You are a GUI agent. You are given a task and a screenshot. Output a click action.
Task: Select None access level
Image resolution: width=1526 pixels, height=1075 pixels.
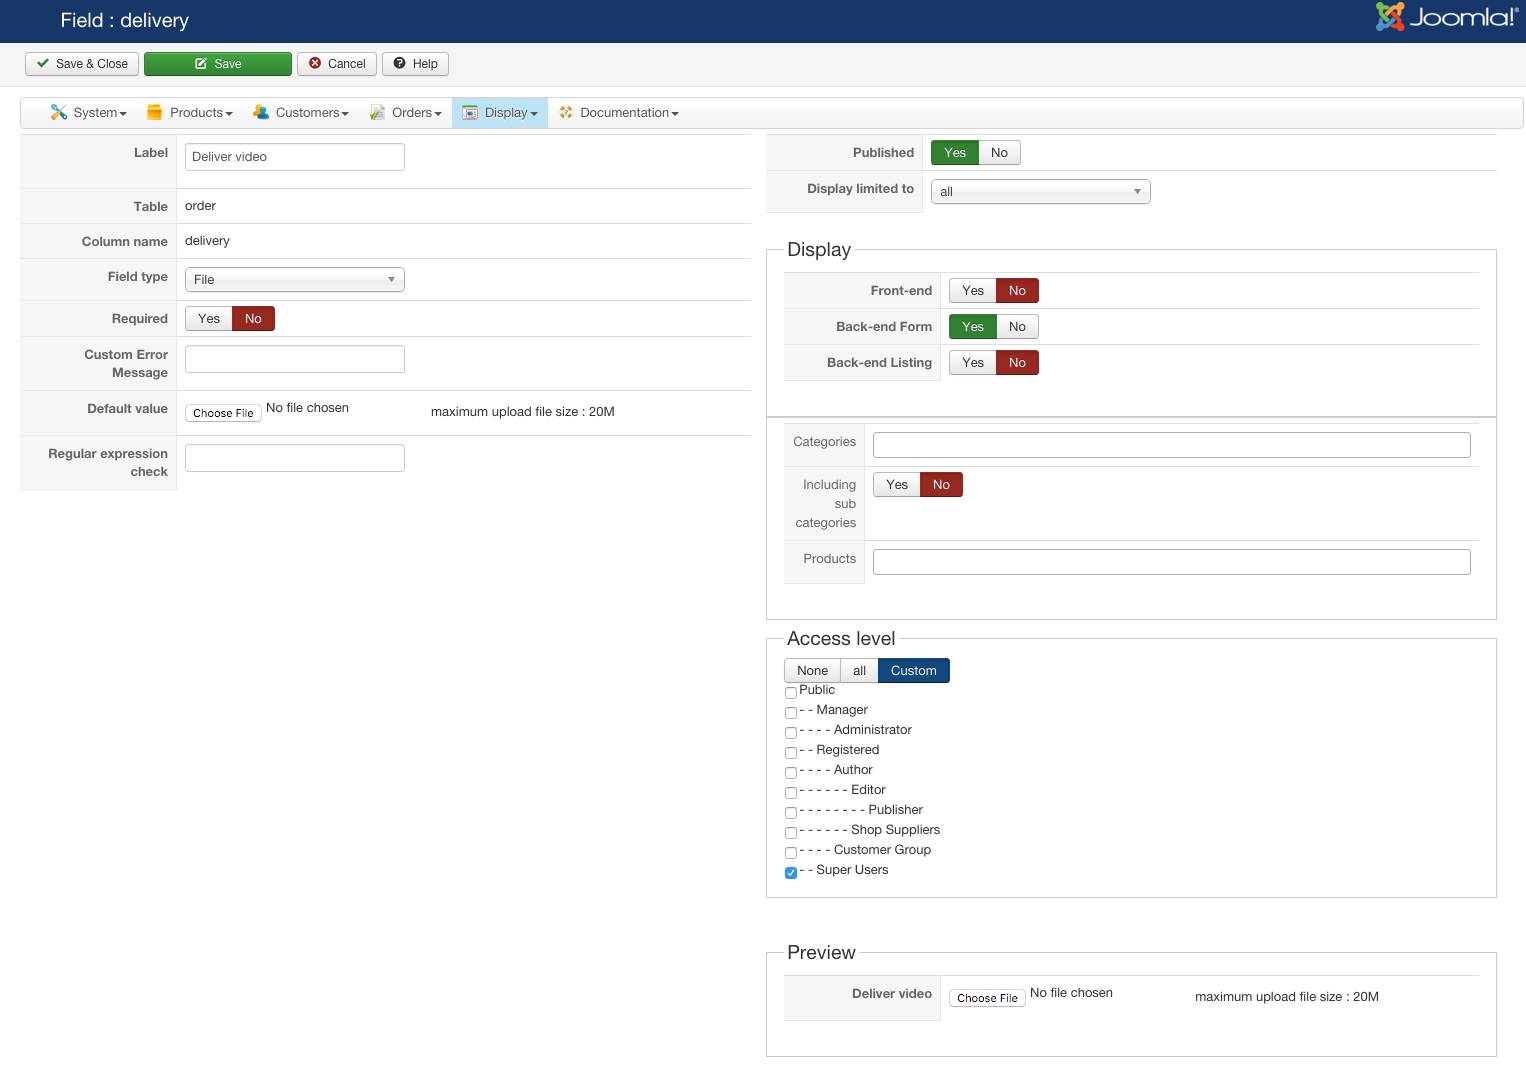pyautogui.click(x=812, y=671)
